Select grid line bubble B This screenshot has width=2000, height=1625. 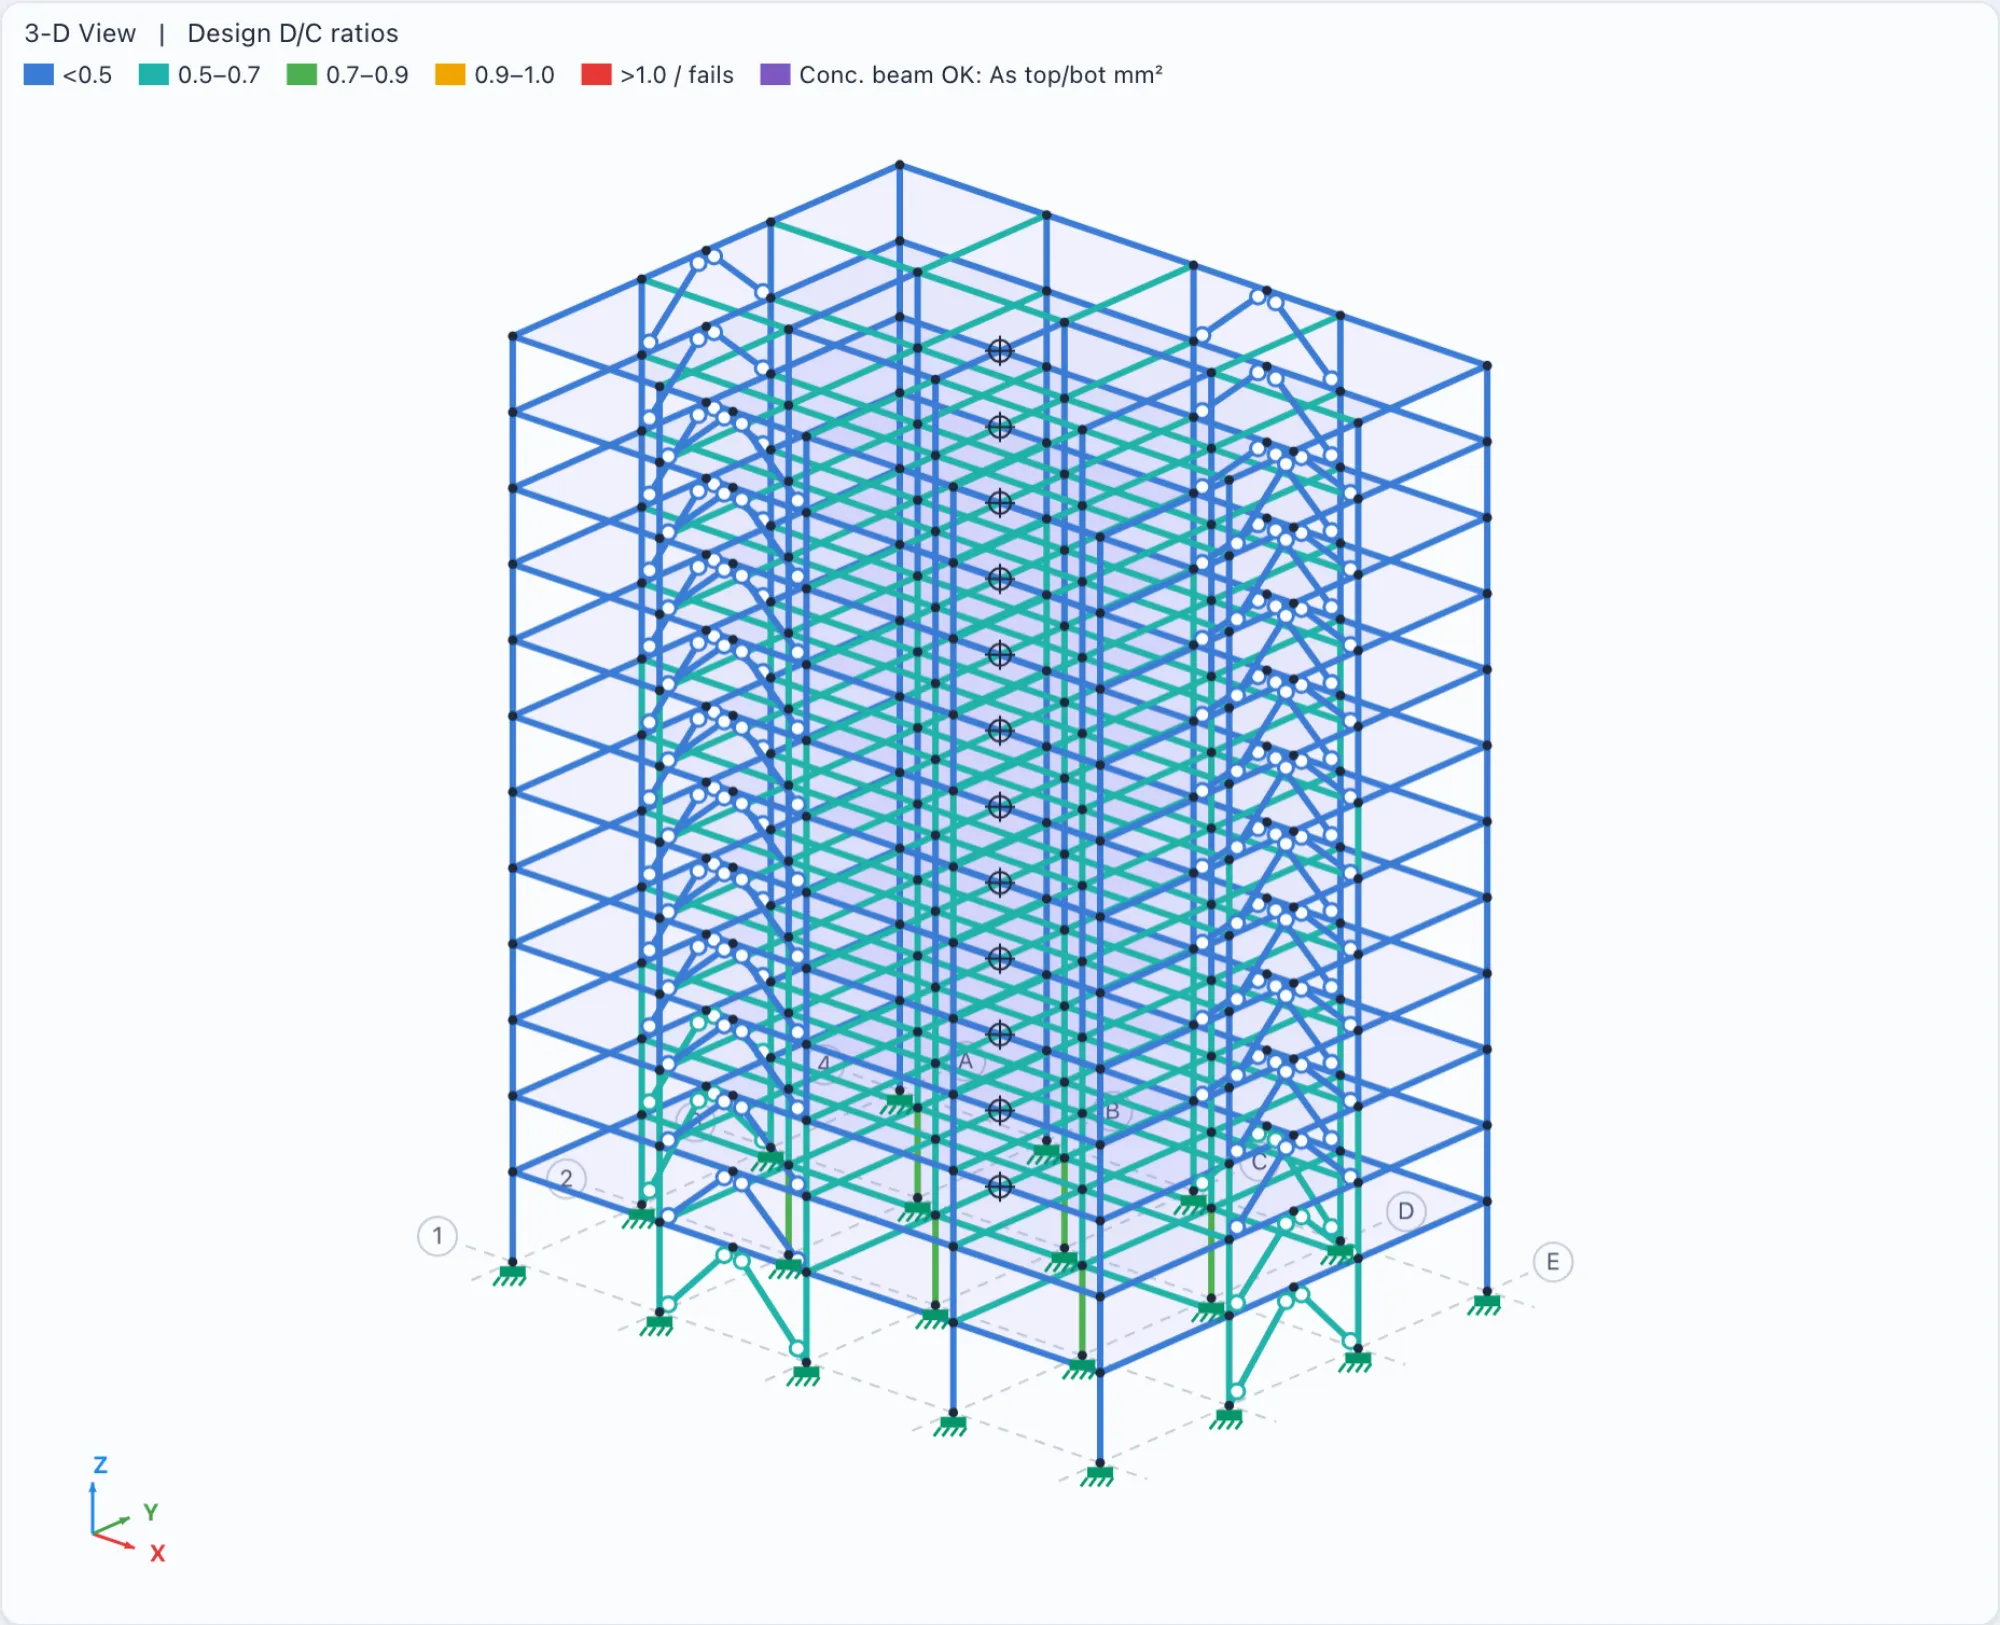click(x=1112, y=1111)
